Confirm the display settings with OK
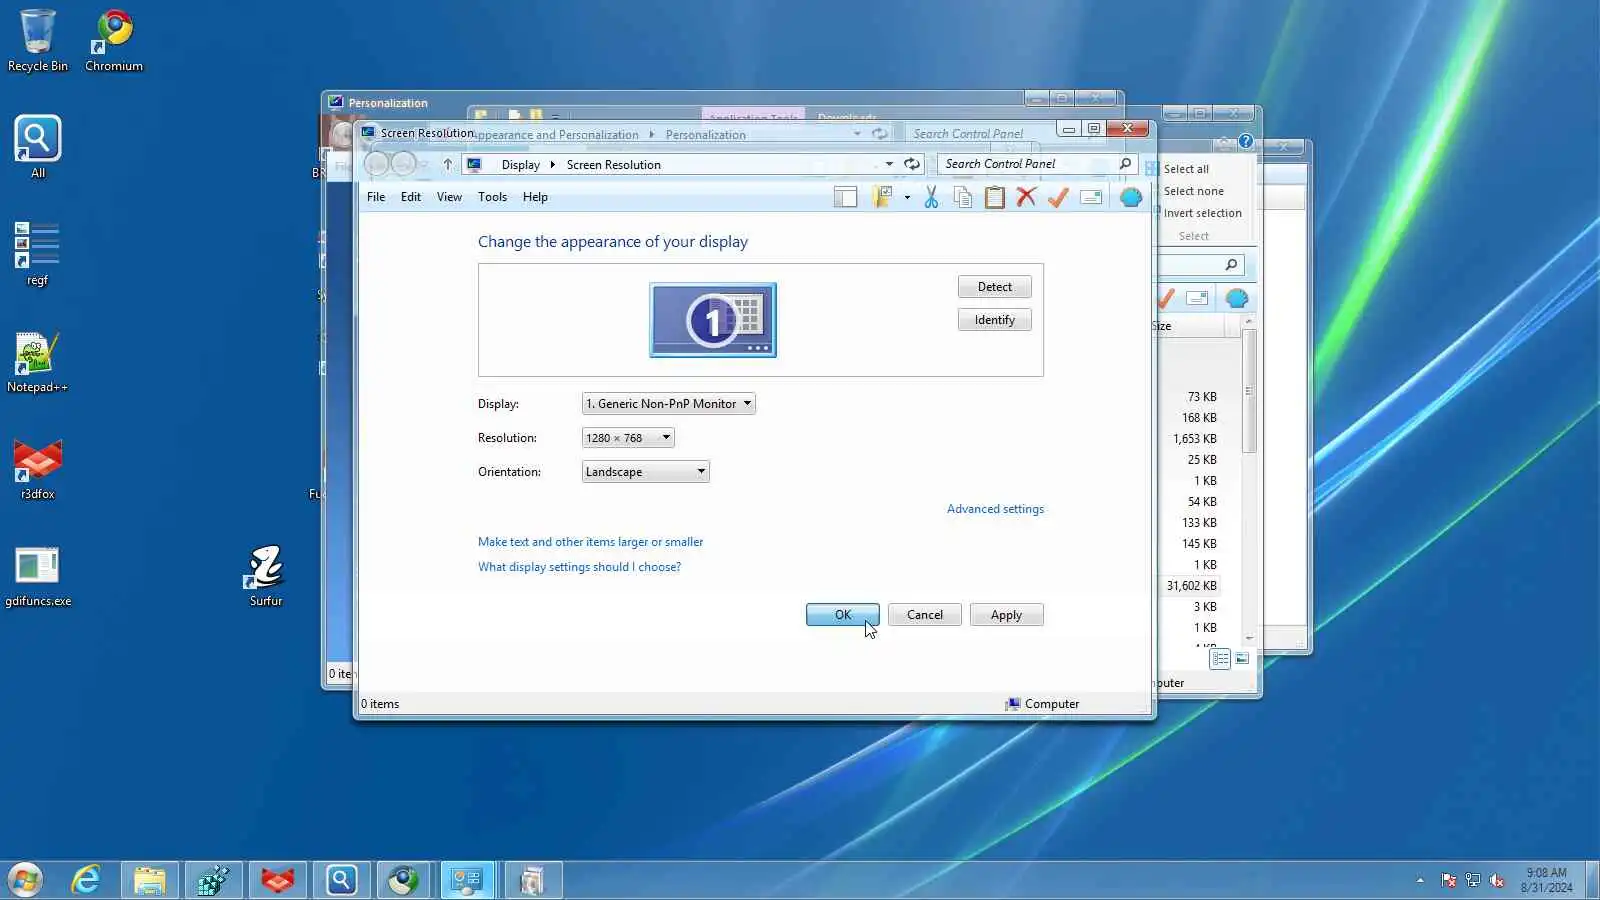 pyautogui.click(x=843, y=615)
